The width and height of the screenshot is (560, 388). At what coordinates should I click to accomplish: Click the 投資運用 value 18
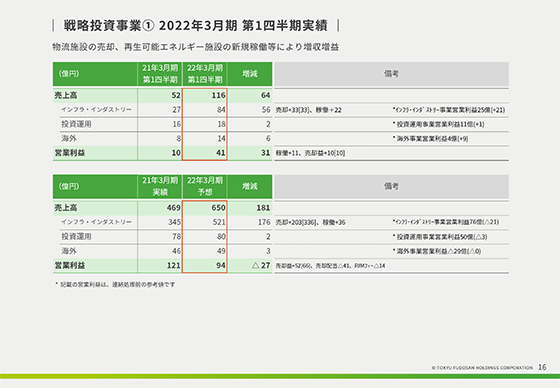click(221, 124)
